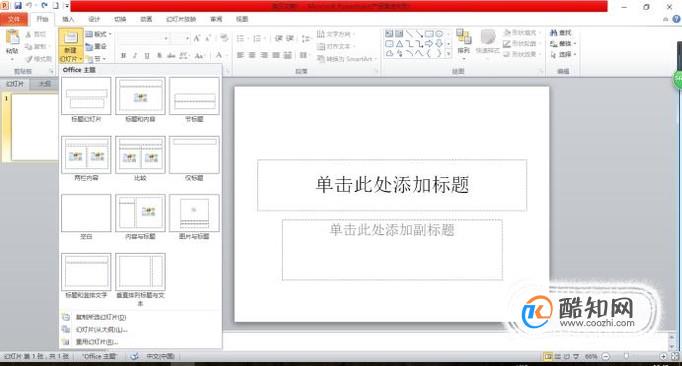Viewport: 682px width, 366px height.
Task: Click the Find binoculars icon
Action: pyautogui.click(x=554, y=33)
